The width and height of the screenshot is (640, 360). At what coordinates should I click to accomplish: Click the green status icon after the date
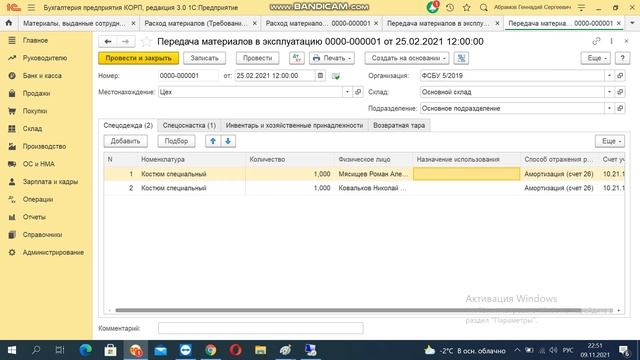[x=336, y=76]
